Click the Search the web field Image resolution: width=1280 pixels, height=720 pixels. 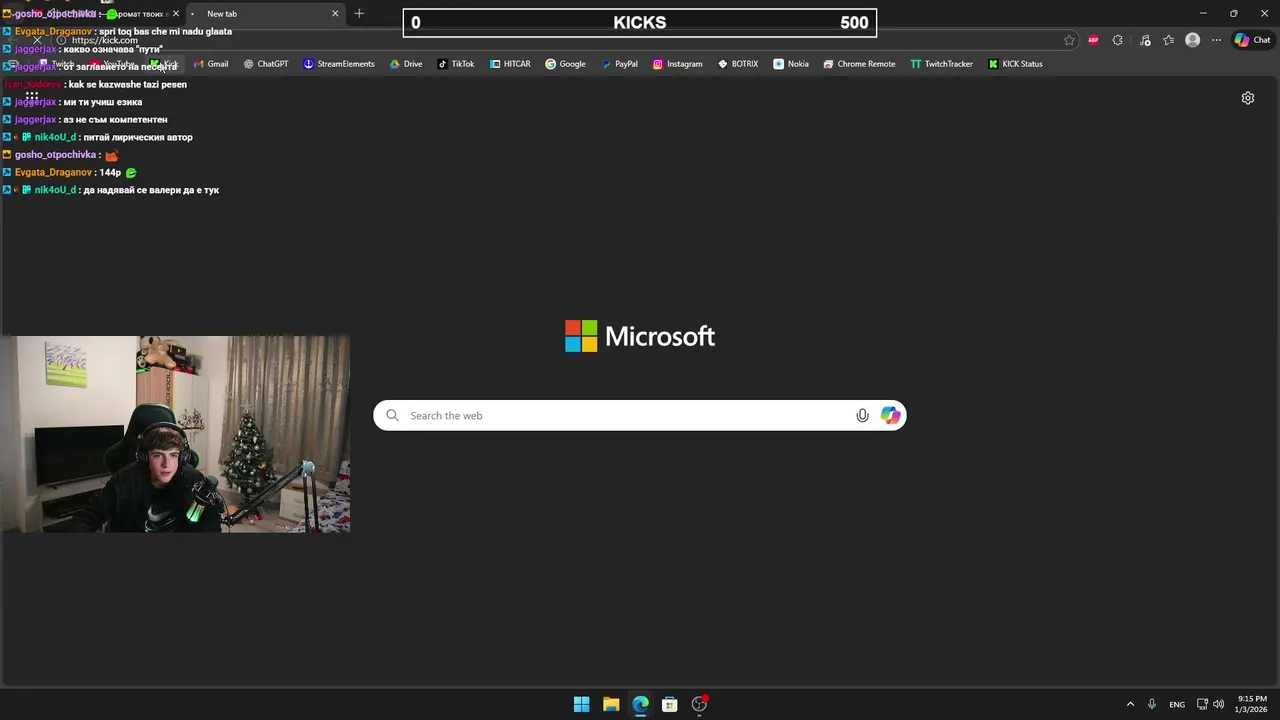640,415
